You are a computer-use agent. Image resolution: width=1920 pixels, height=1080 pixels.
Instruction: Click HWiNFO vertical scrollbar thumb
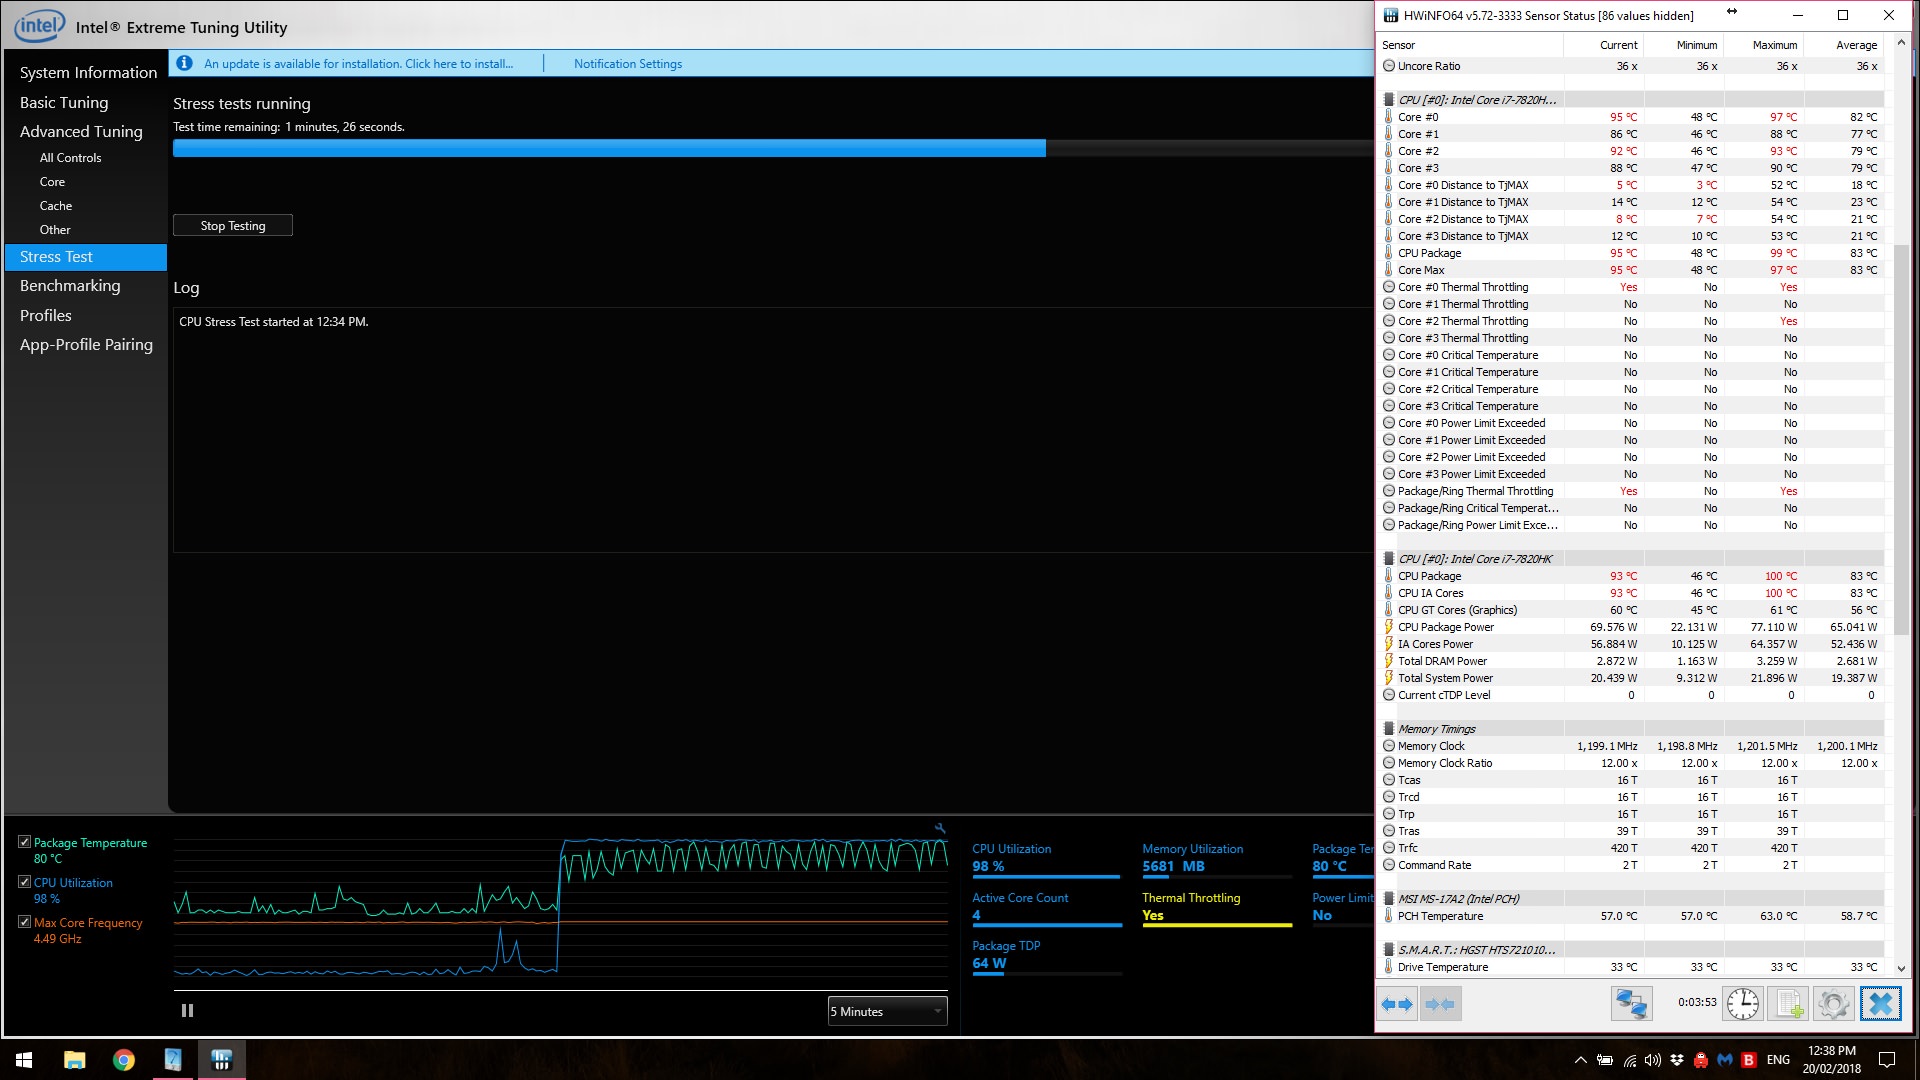[1901, 440]
